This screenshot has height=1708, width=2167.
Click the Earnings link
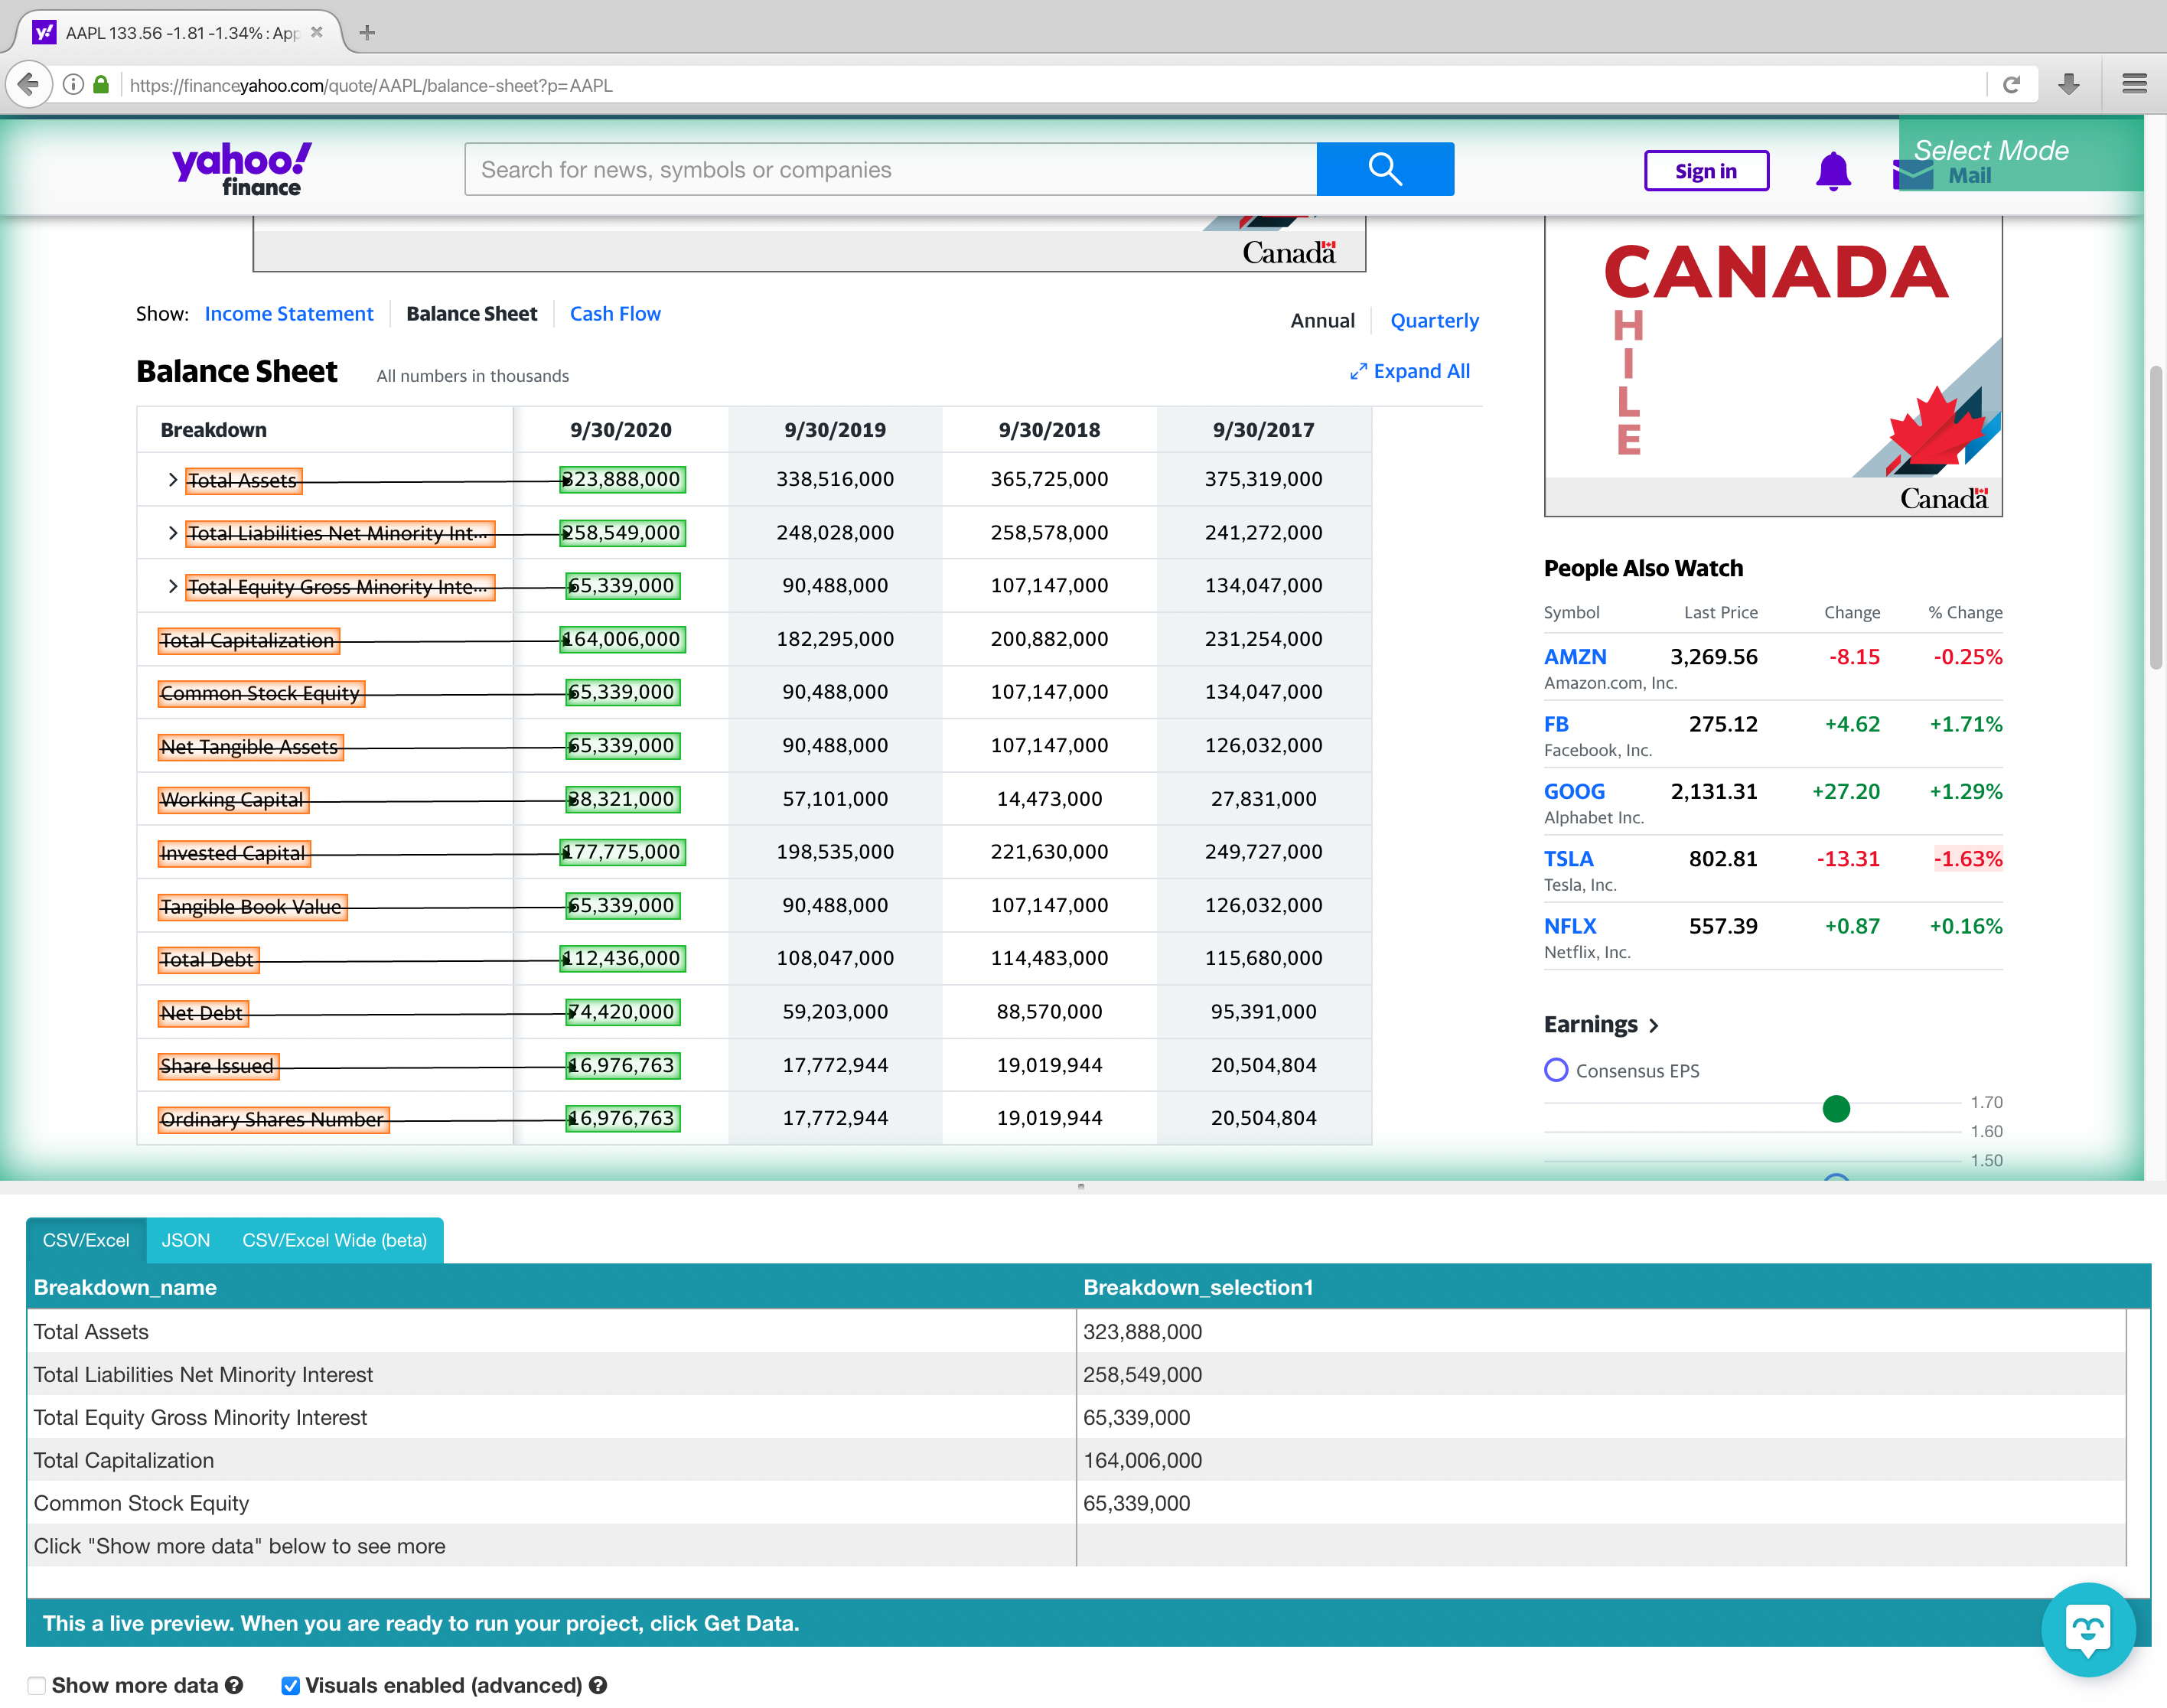(1590, 1022)
